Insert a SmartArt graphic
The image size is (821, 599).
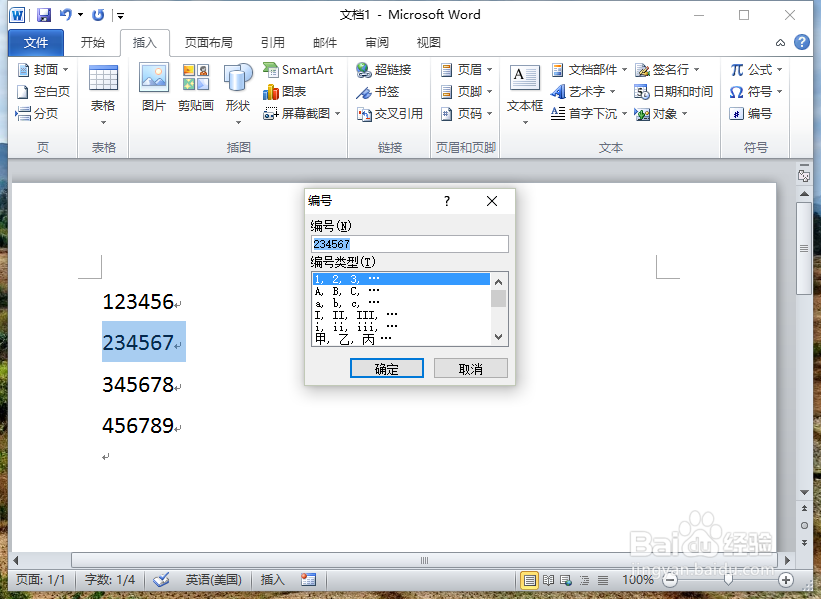click(300, 71)
